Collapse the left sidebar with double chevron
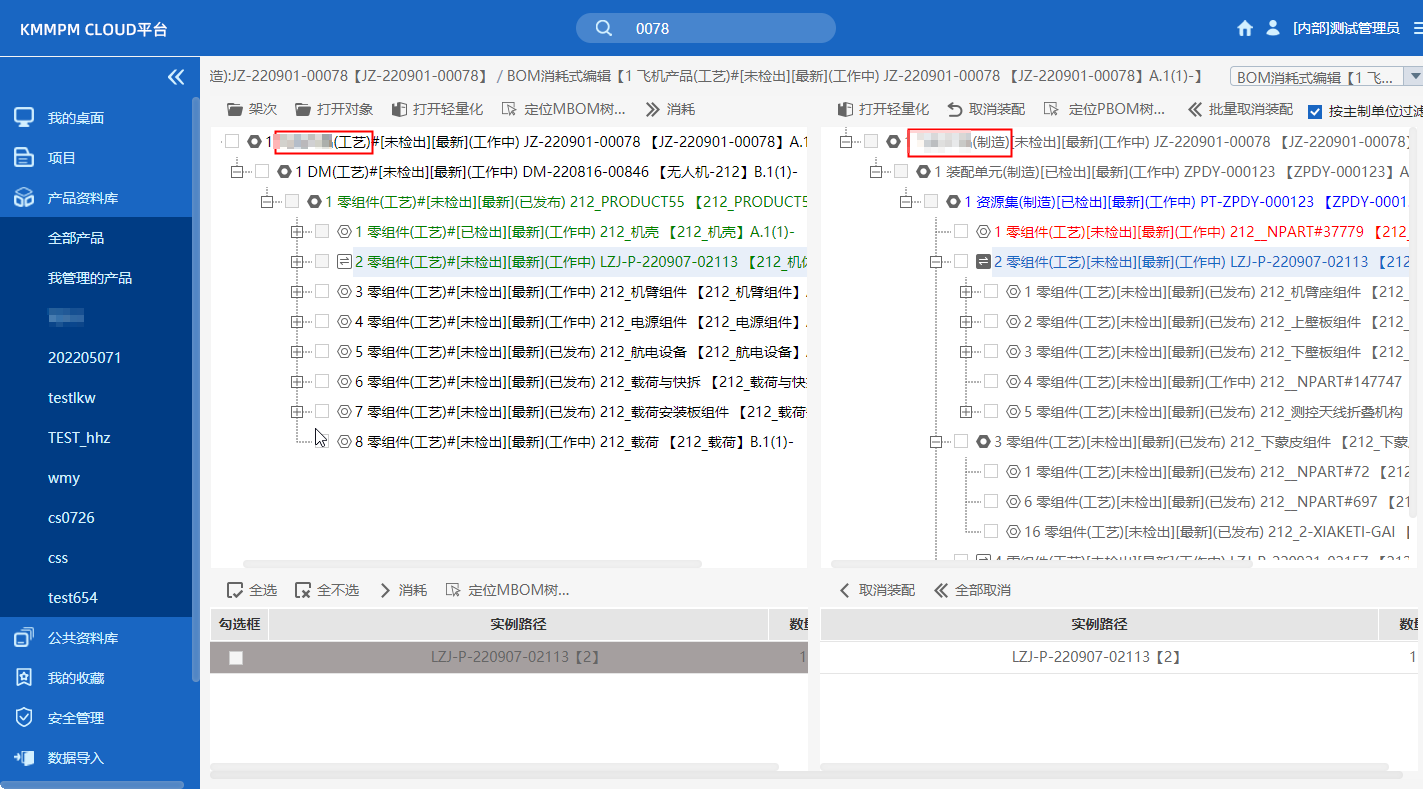 pos(176,77)
